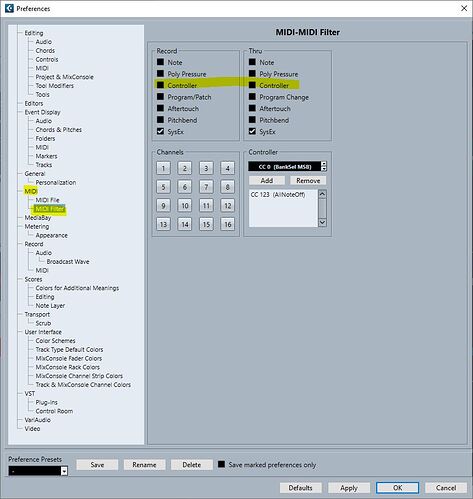This screenshot has height=499, width=473.
Task: Filter MIDI channel 4 button
Action: click(x=228, y=168)
